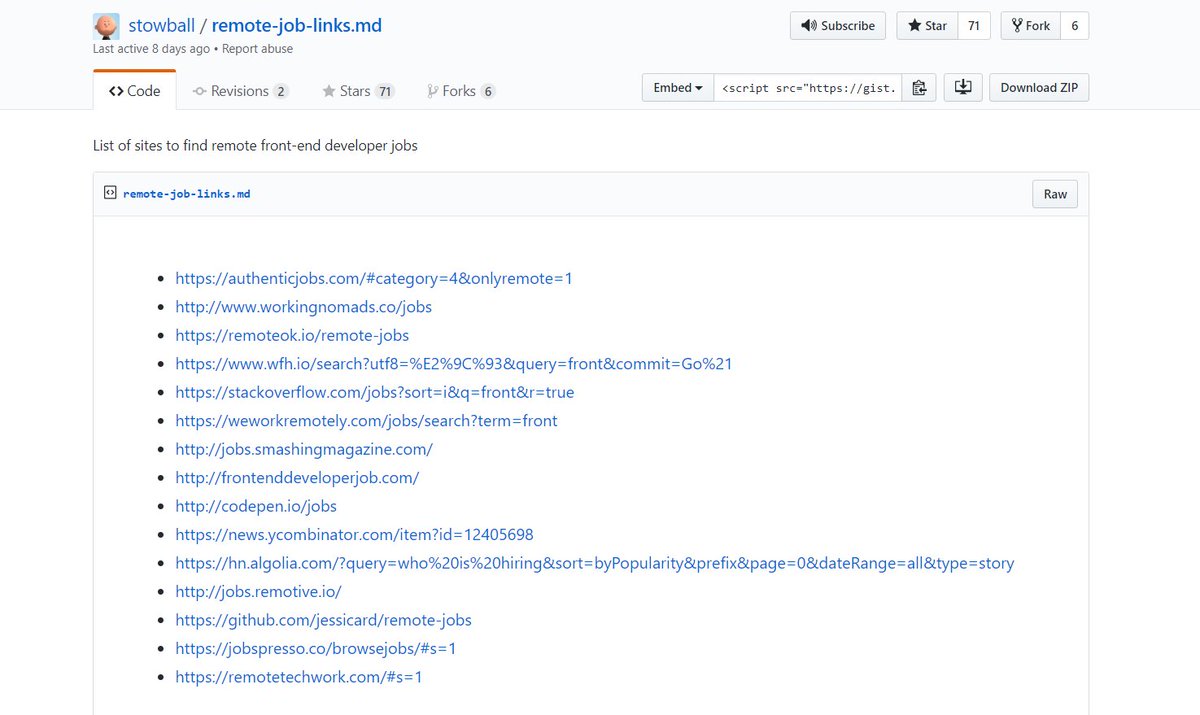Image resolution: width=1200 pixels, height=715 pixels.
Task: Subscribe to this gist
Action: click(x=838, y=26)
